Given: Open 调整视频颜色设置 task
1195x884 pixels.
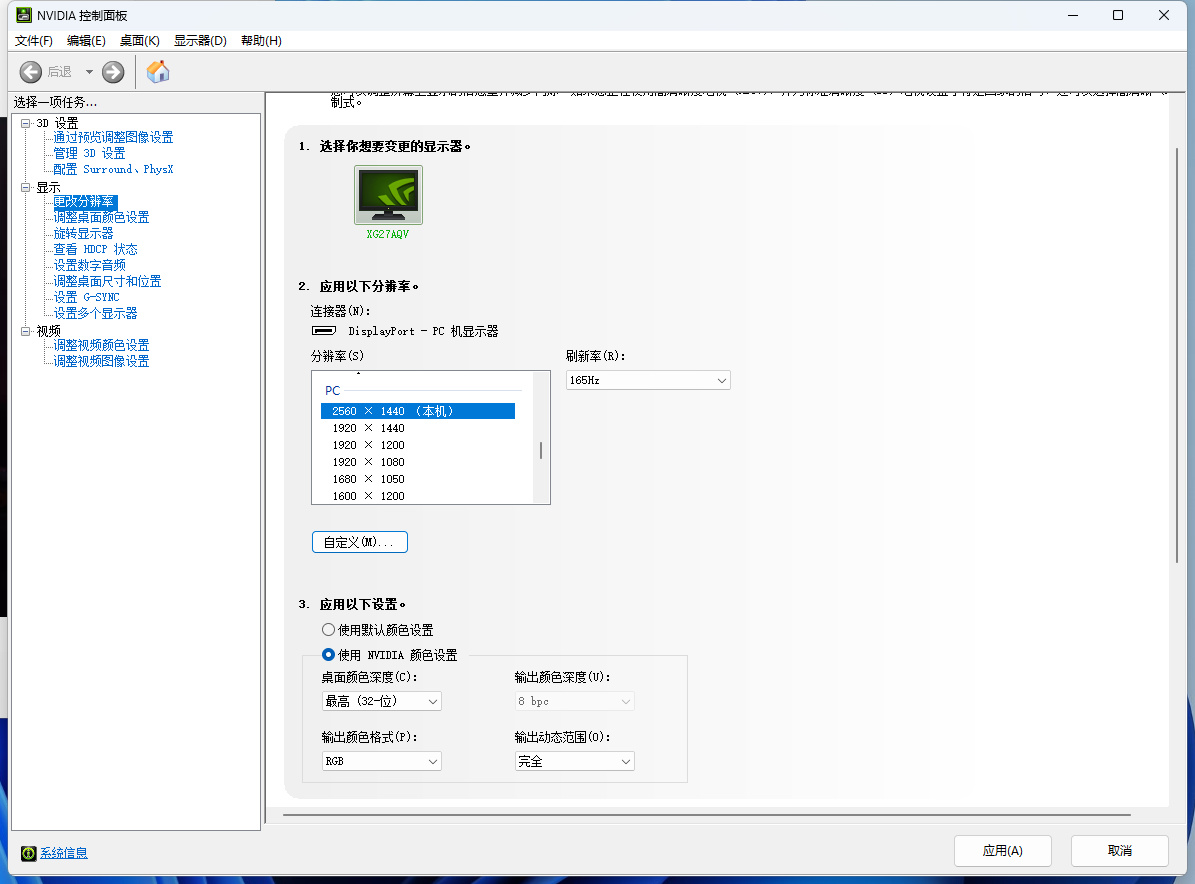Looking at the screenshot, I should pos(101,345).
